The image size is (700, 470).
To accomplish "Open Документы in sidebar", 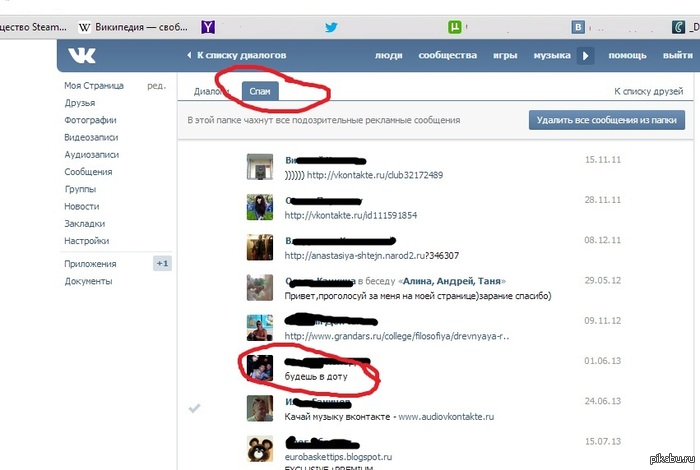I will [x=88, y=281].
